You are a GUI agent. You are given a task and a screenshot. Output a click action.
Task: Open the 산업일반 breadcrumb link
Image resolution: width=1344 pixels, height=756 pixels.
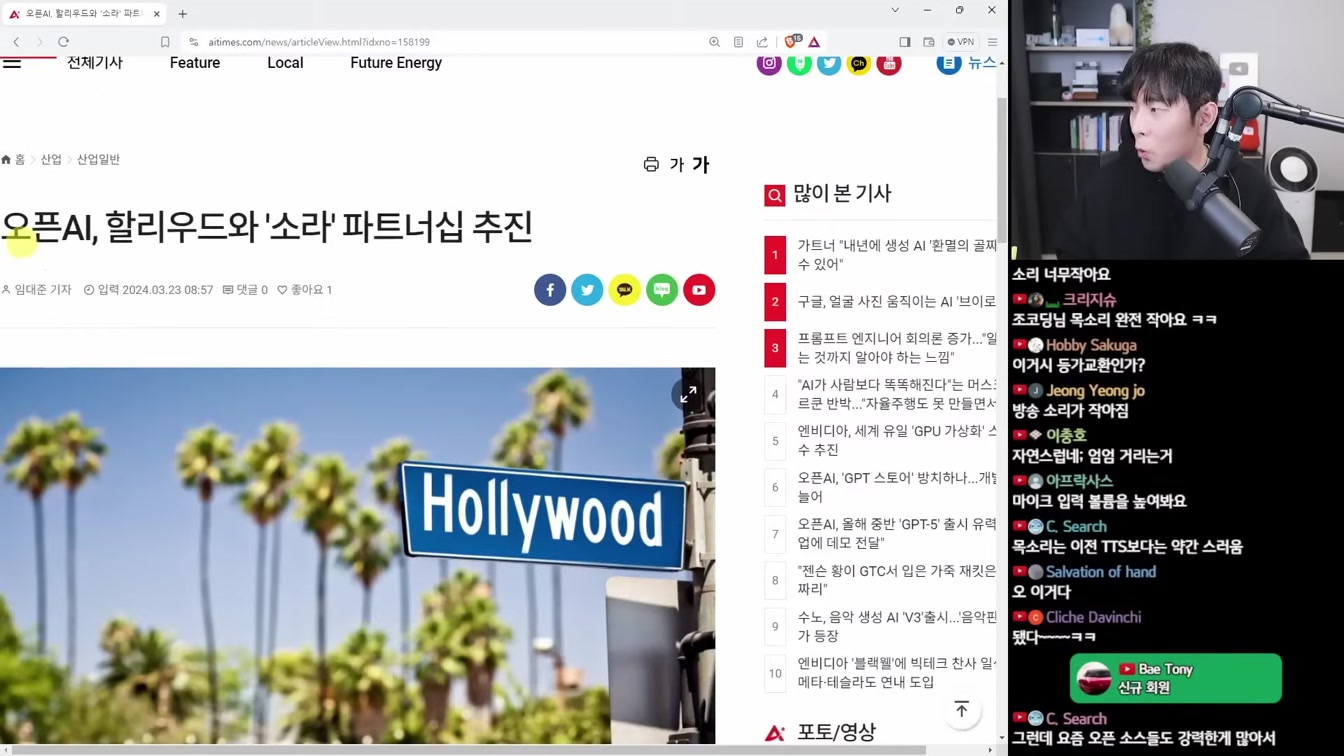(x=98, y=160)
